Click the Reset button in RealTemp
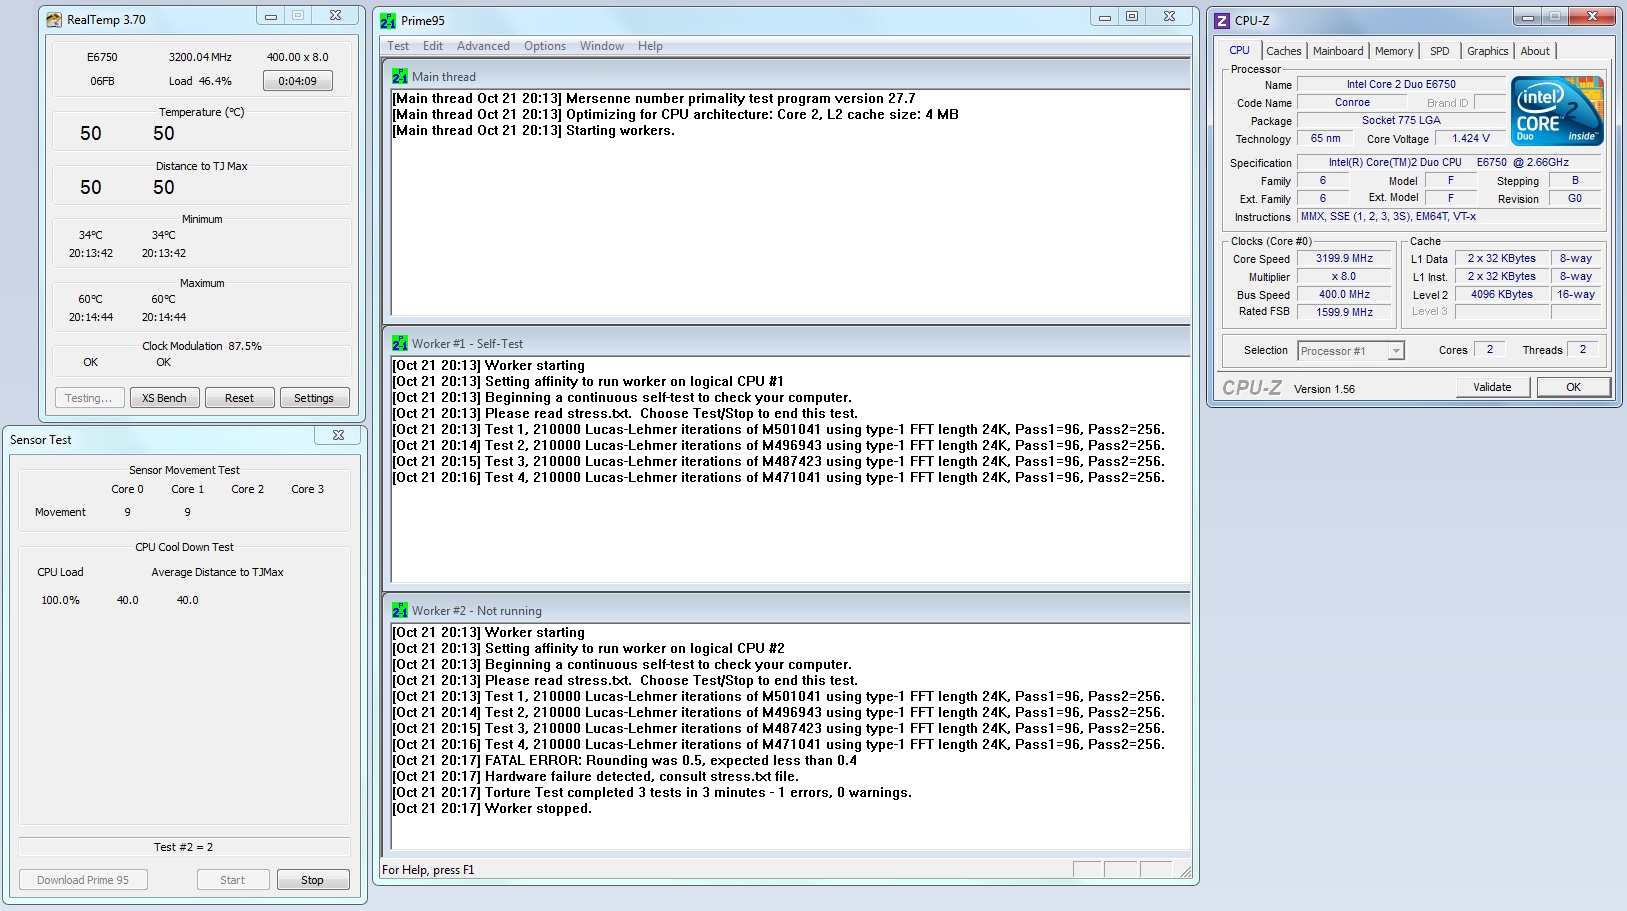The height and width of the screenshot is (911, 1627). point(239,398)
